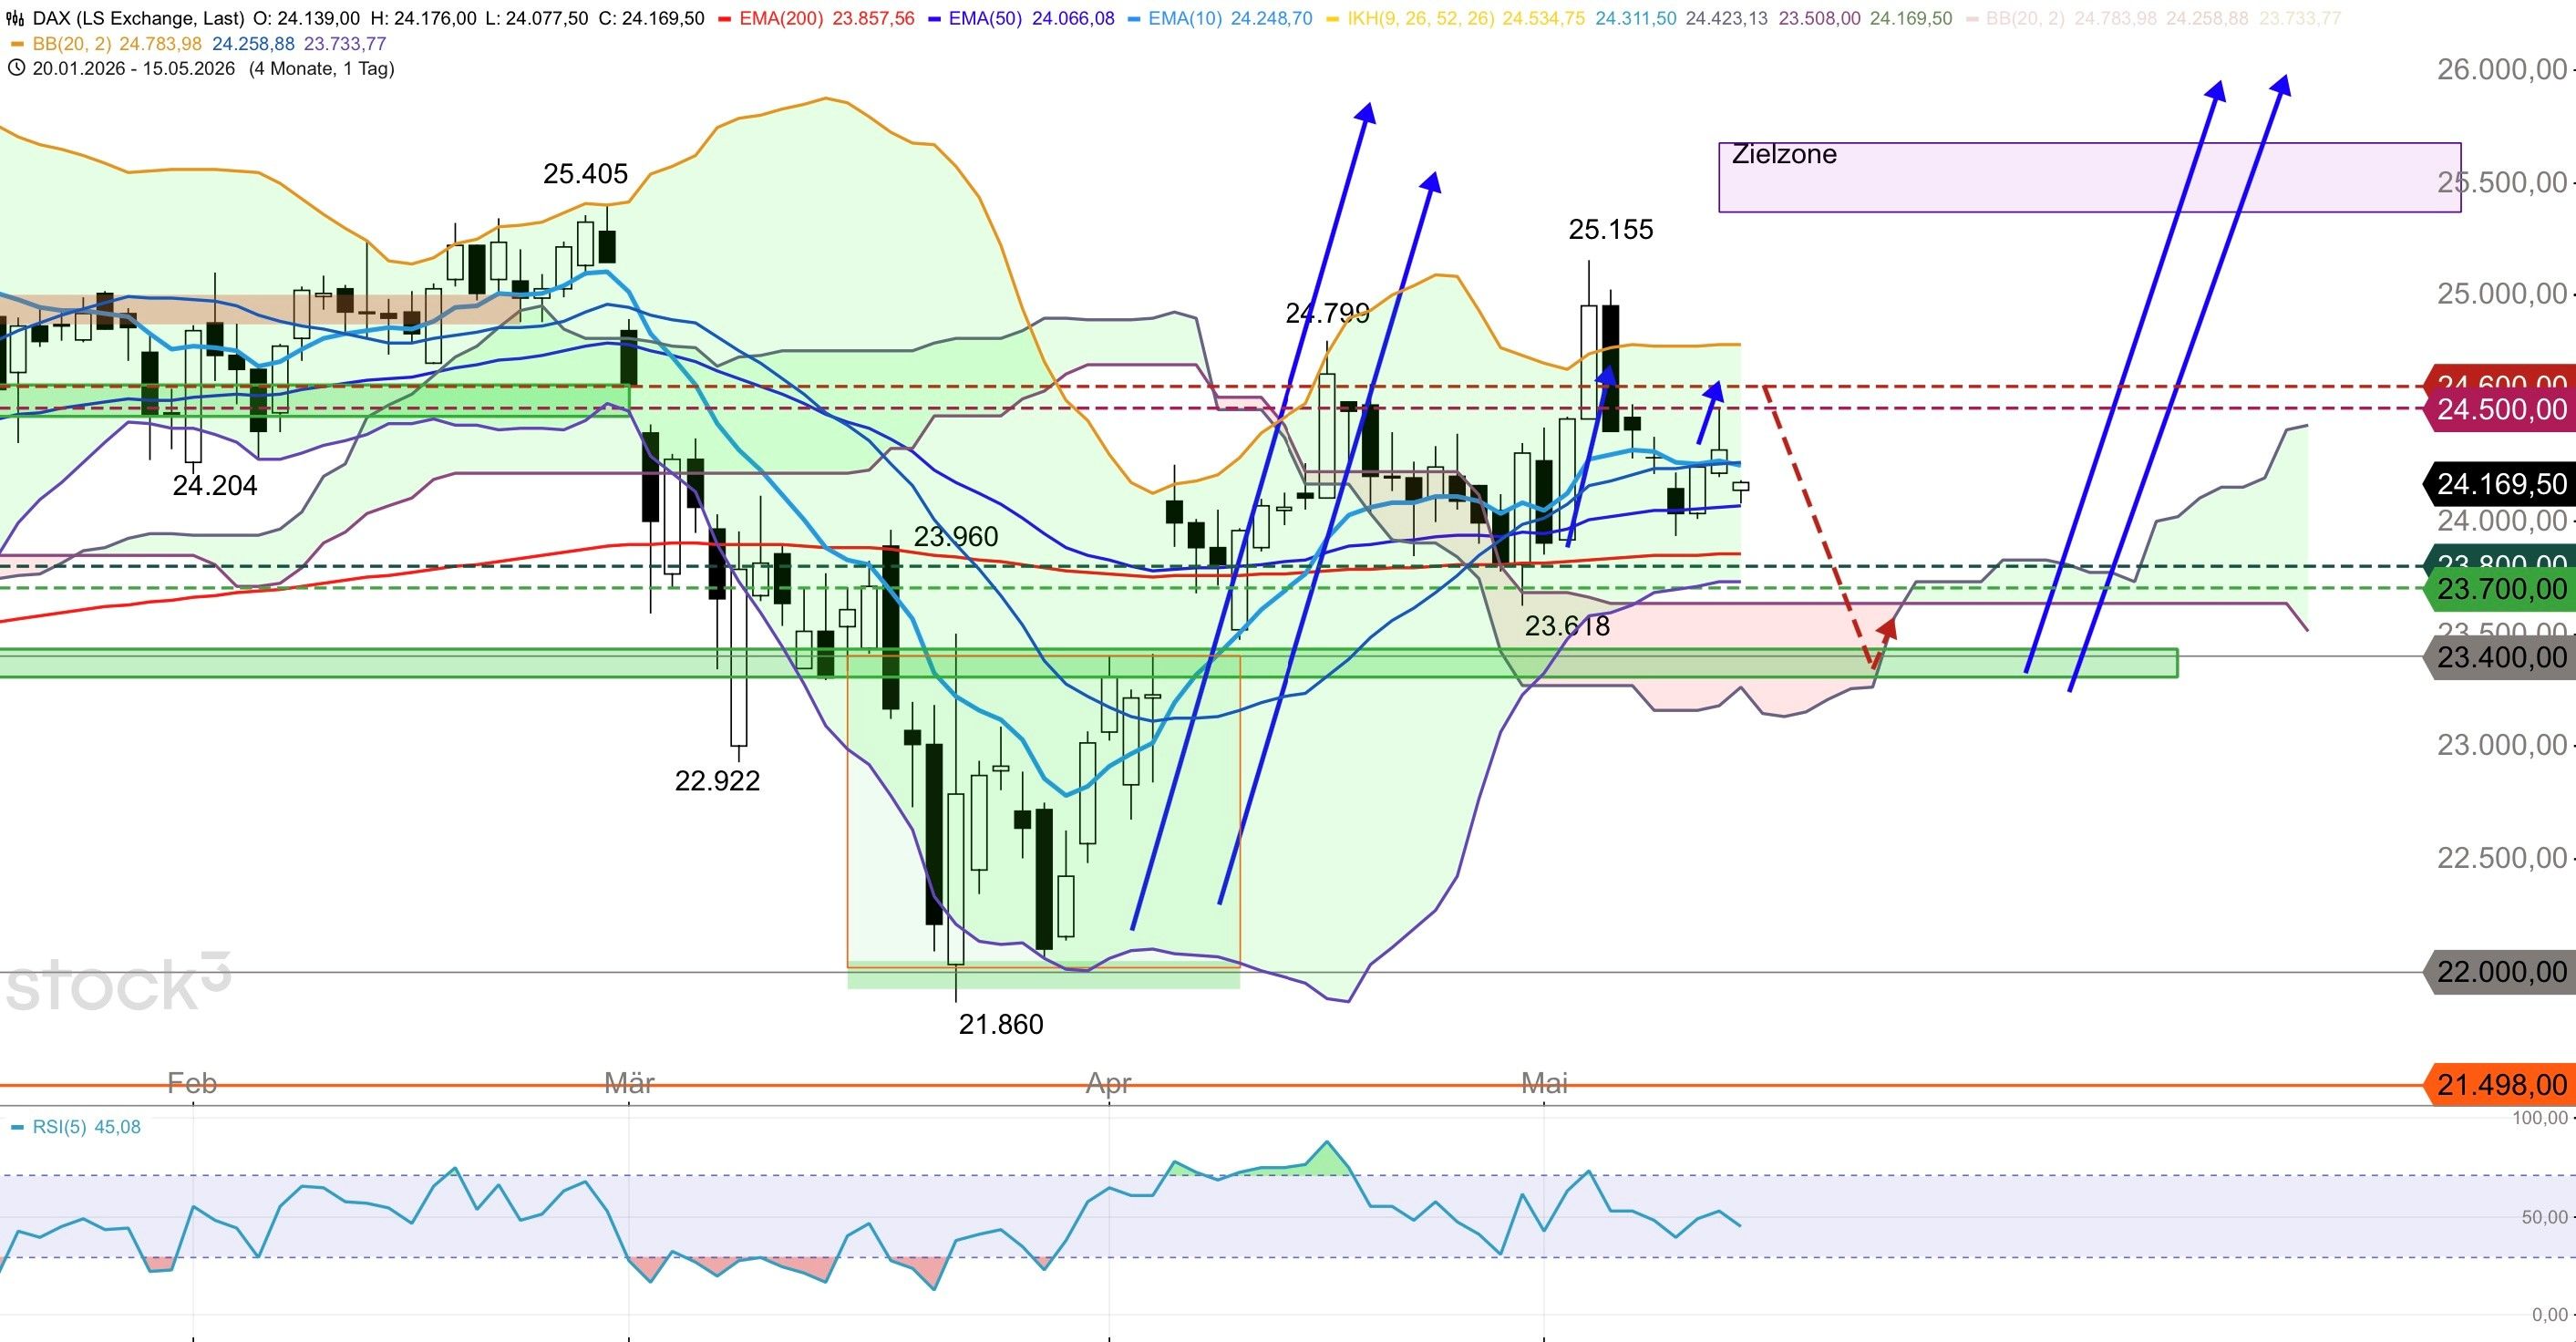
Task: Click the black current price tag 24.169,50
Action: [x=2500, y=485]
